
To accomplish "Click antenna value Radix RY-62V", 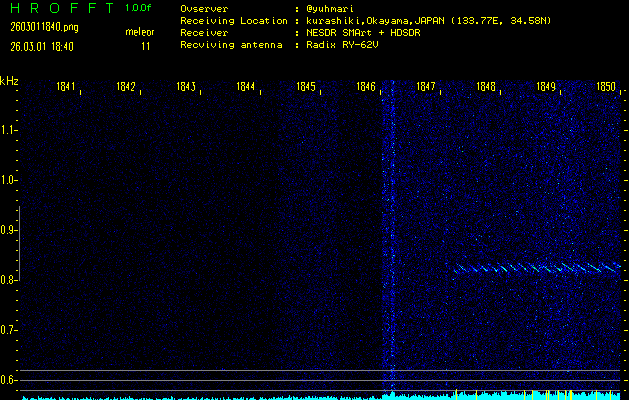I will [342, 45].
